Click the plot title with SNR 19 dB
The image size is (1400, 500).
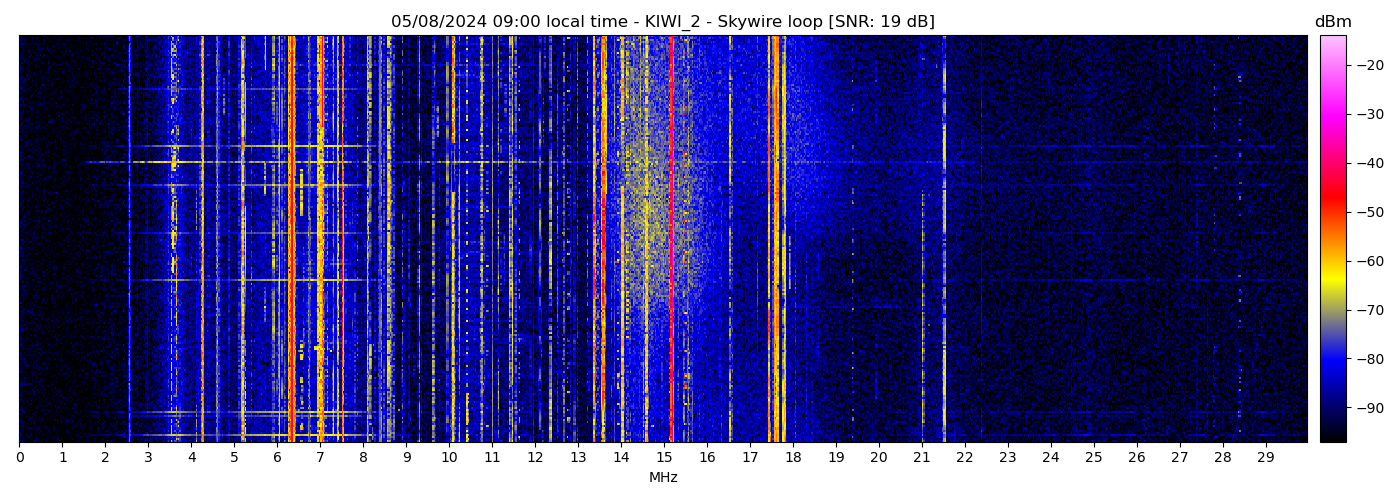662,21
